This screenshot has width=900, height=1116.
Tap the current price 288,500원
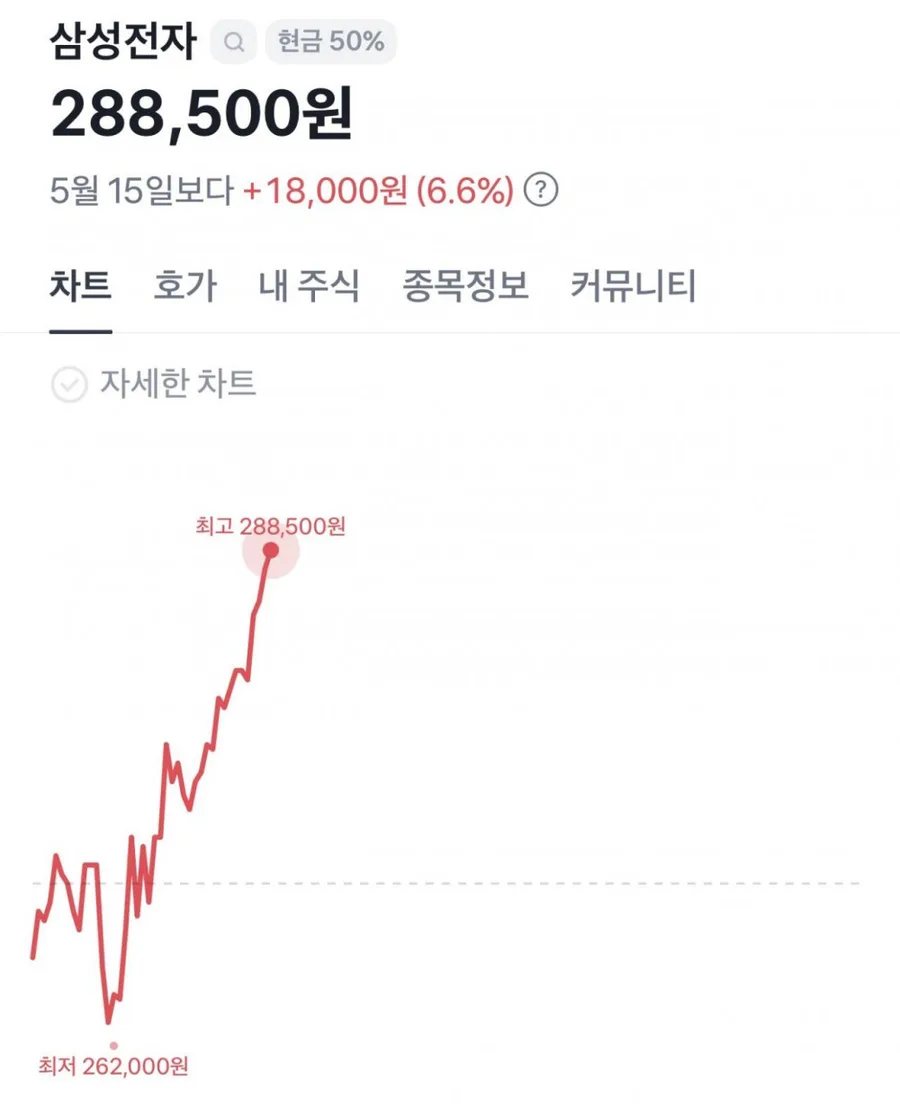(x=201, y=114)
